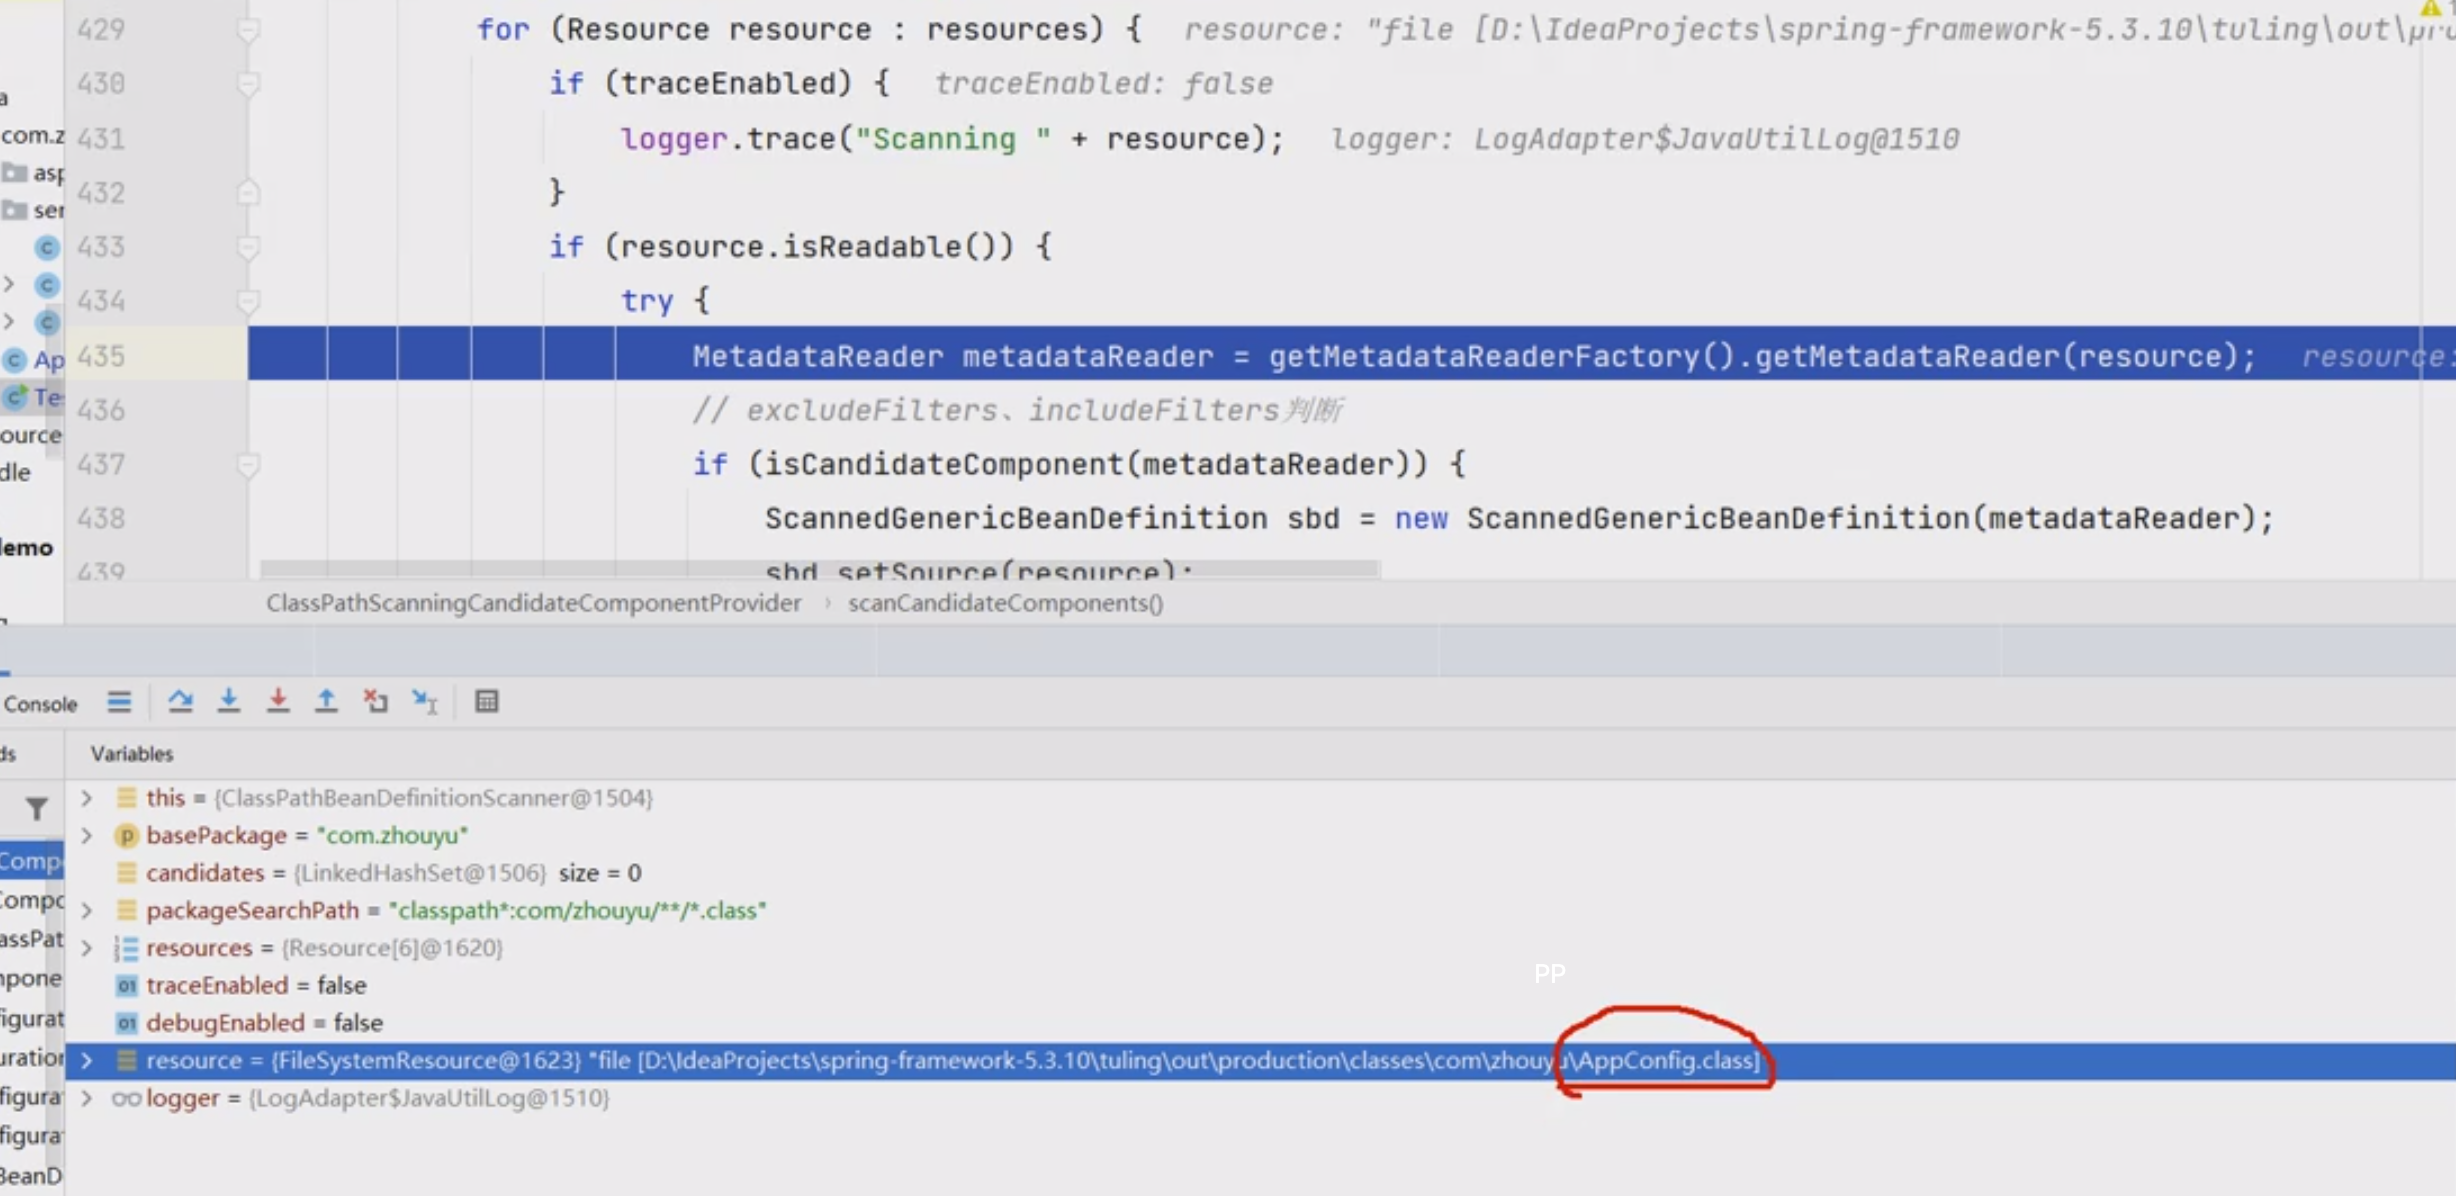Click the Drop Frame icon
Screen dimensions: 2456x1196
376,702
